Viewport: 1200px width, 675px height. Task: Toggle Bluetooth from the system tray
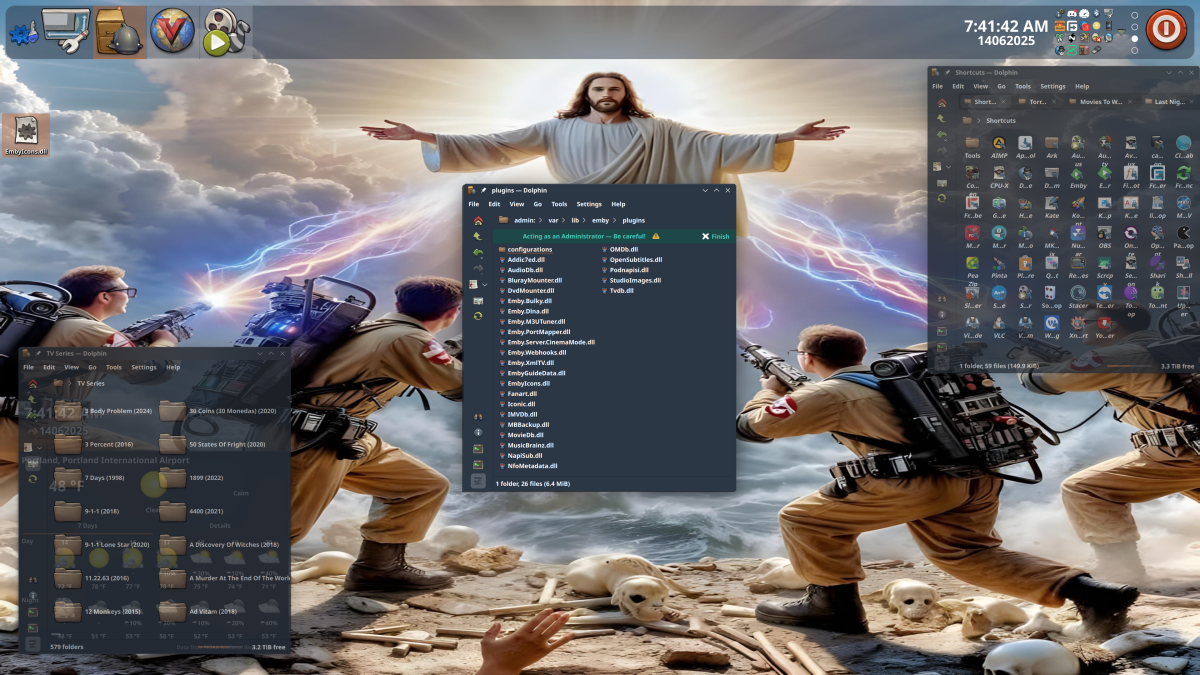tap(1096, 13)
